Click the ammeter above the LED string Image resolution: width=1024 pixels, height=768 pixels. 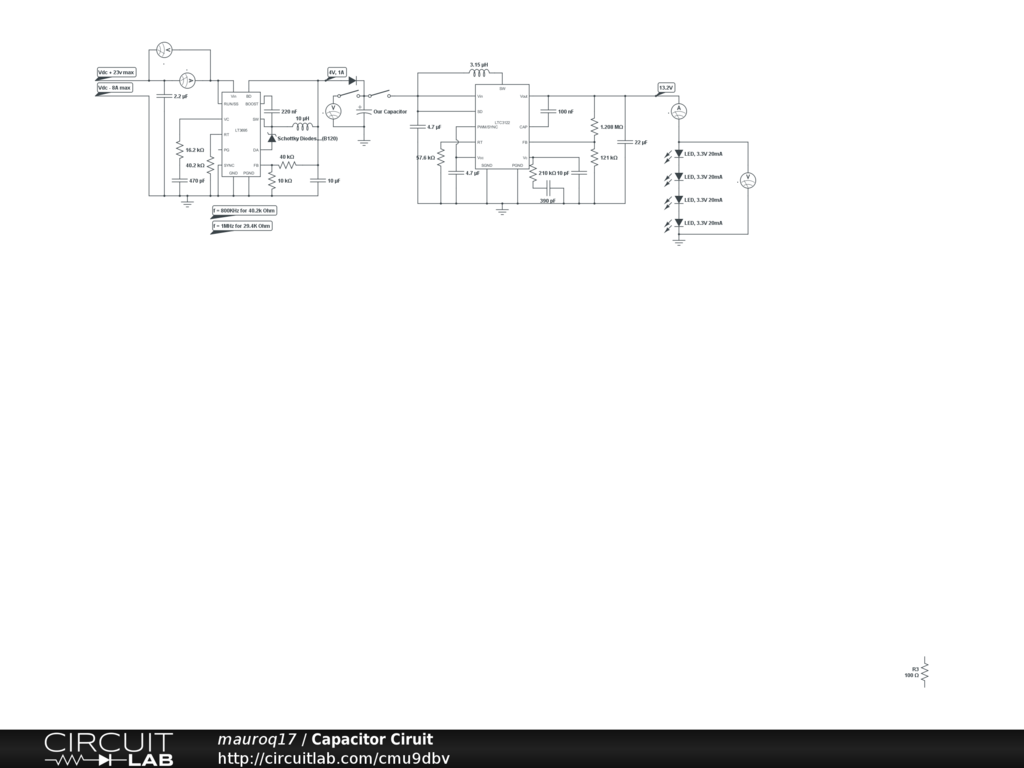[678, 109]
